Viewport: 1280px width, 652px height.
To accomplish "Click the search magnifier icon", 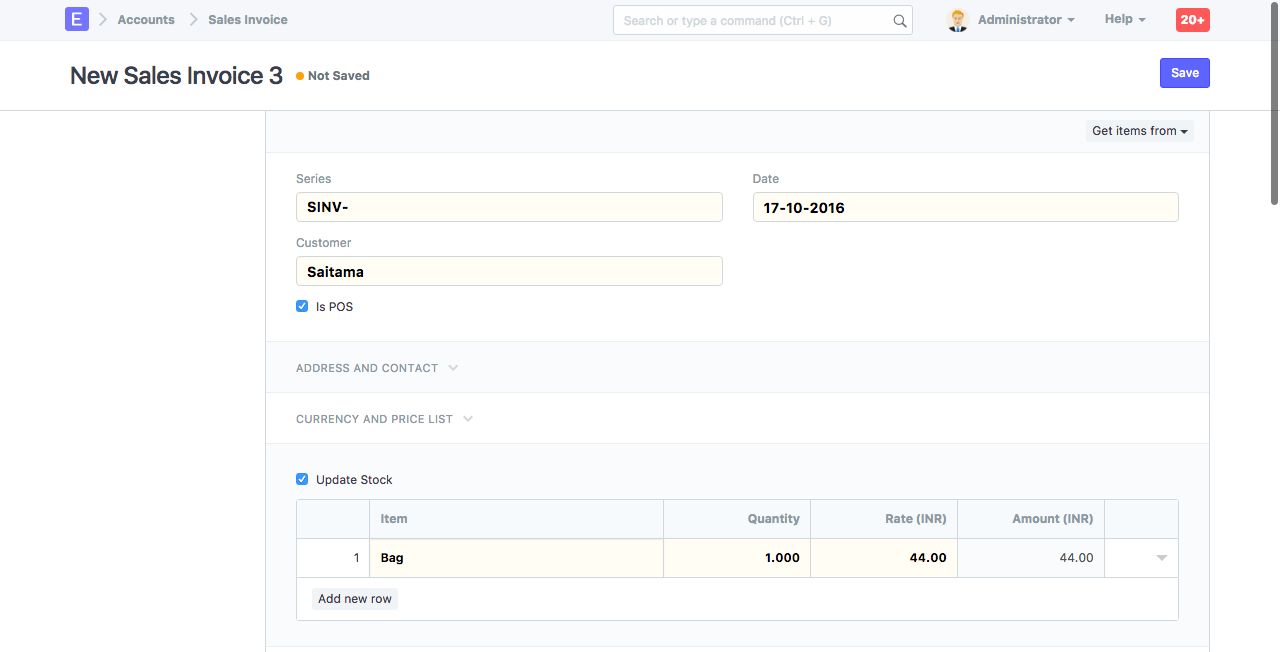I will pos(899,20).
